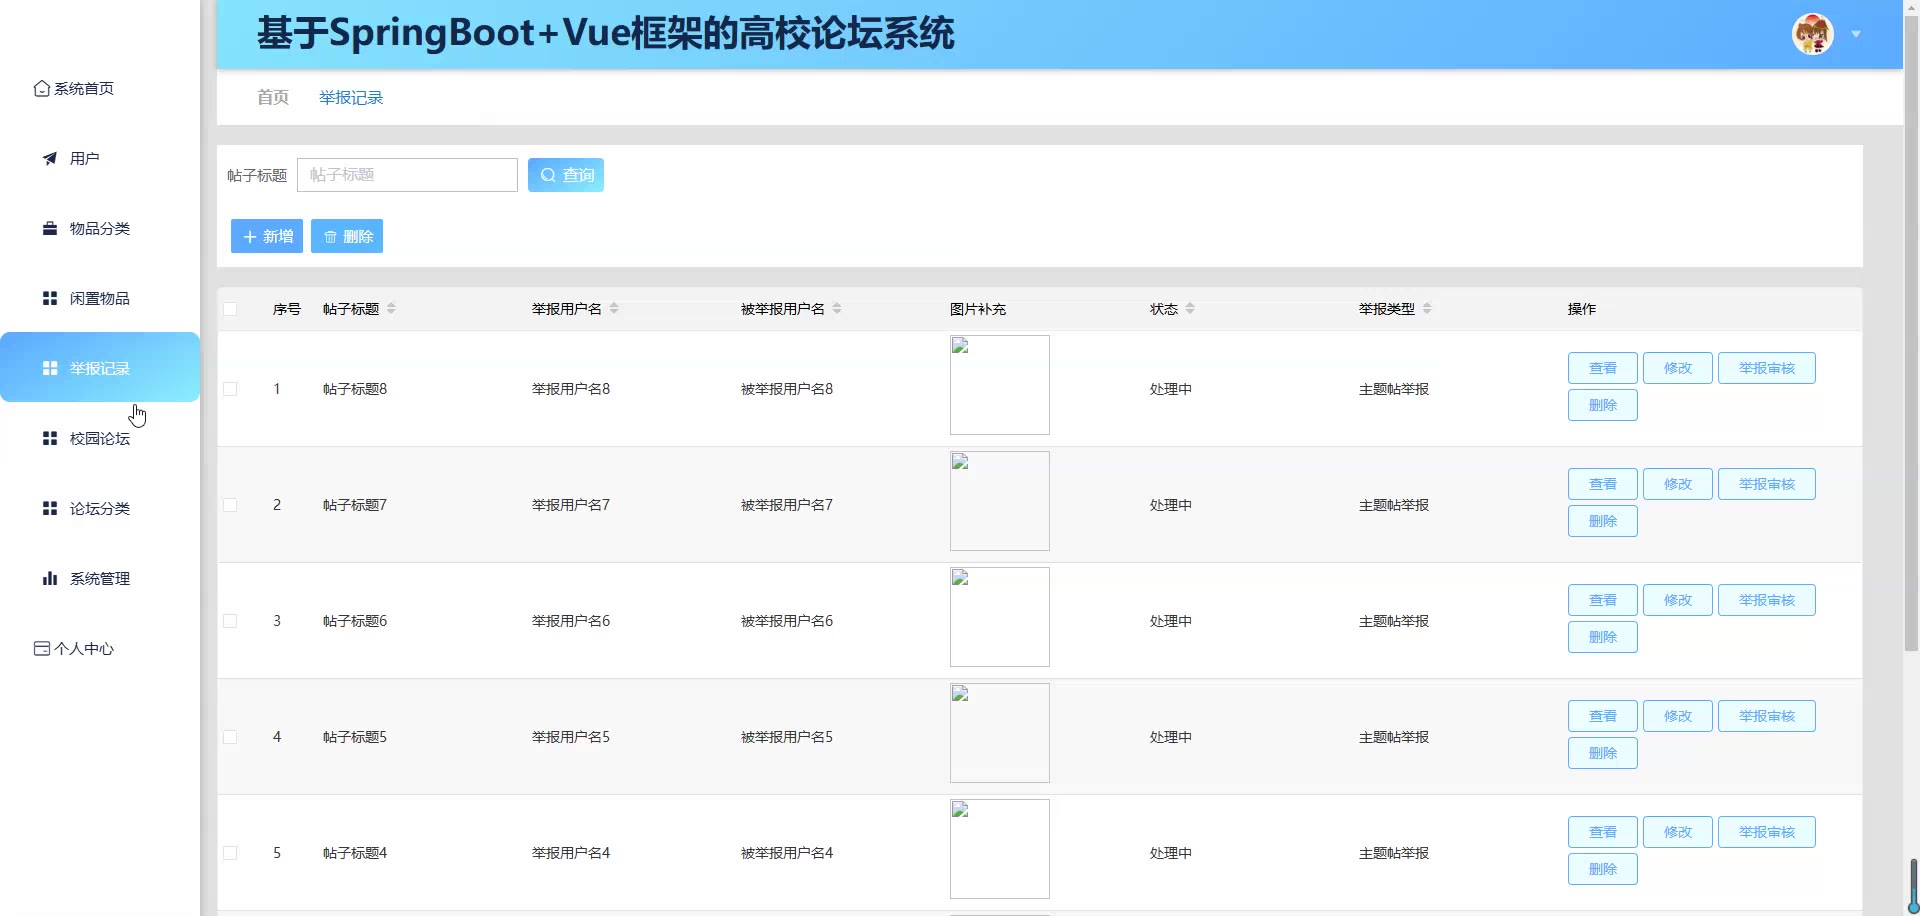Open the 闲置物品 sidebar menu
This screenshot has width=1920, height=916.
[100, 299]
